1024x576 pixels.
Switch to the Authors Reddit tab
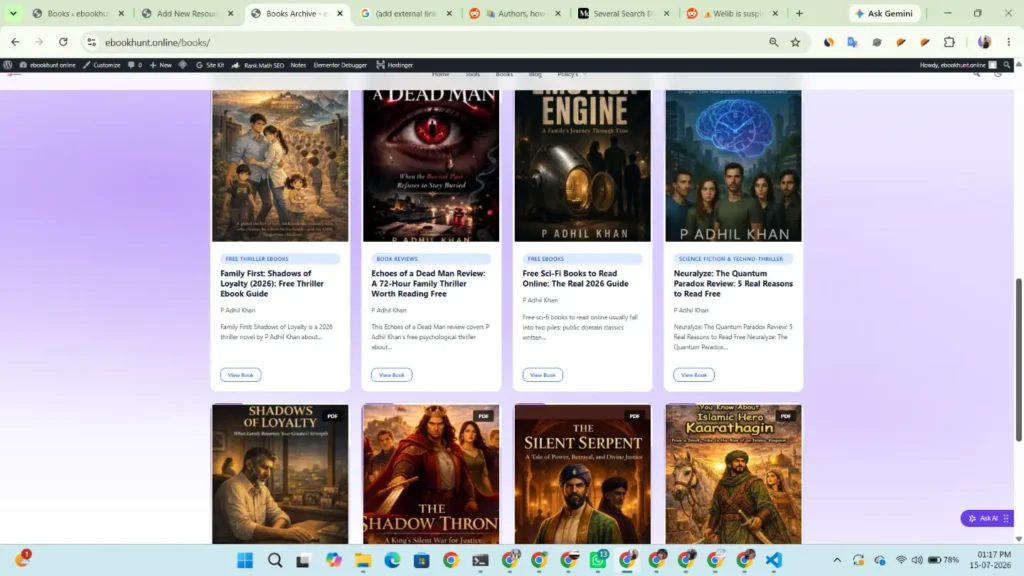click(515, 13)
